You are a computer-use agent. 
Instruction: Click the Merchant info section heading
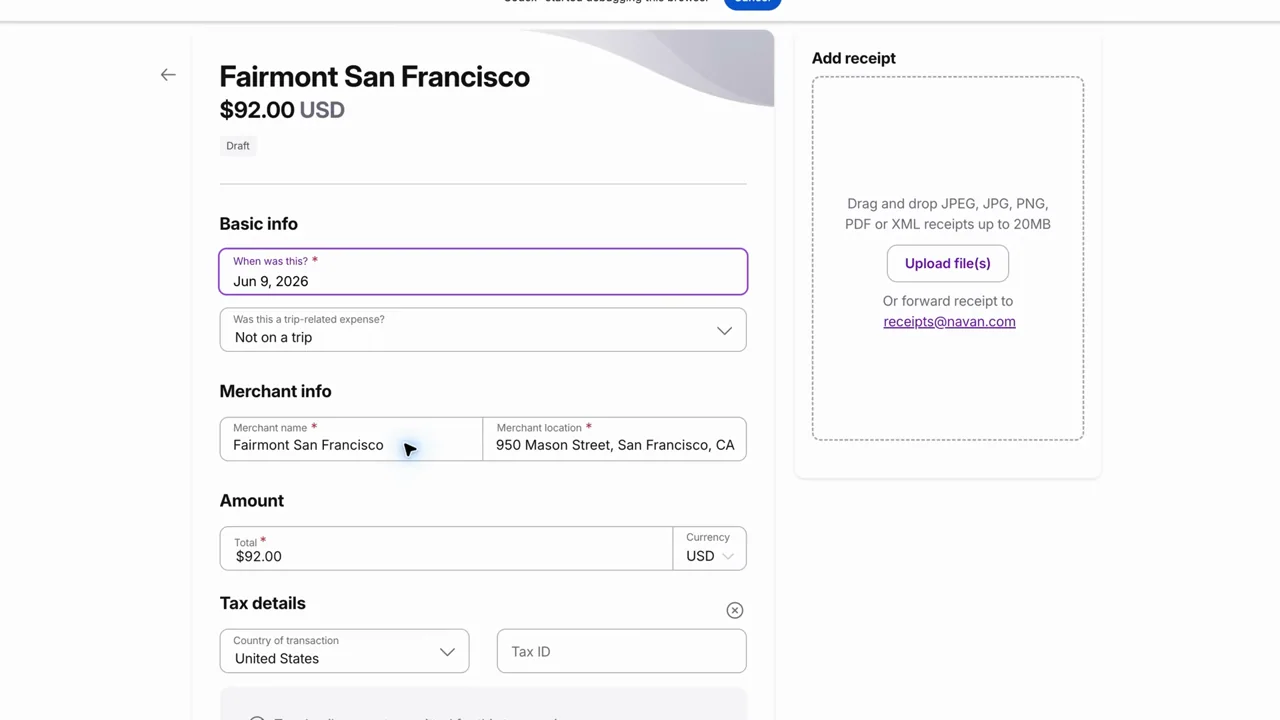pyautogui.click(x=275, y=391)
